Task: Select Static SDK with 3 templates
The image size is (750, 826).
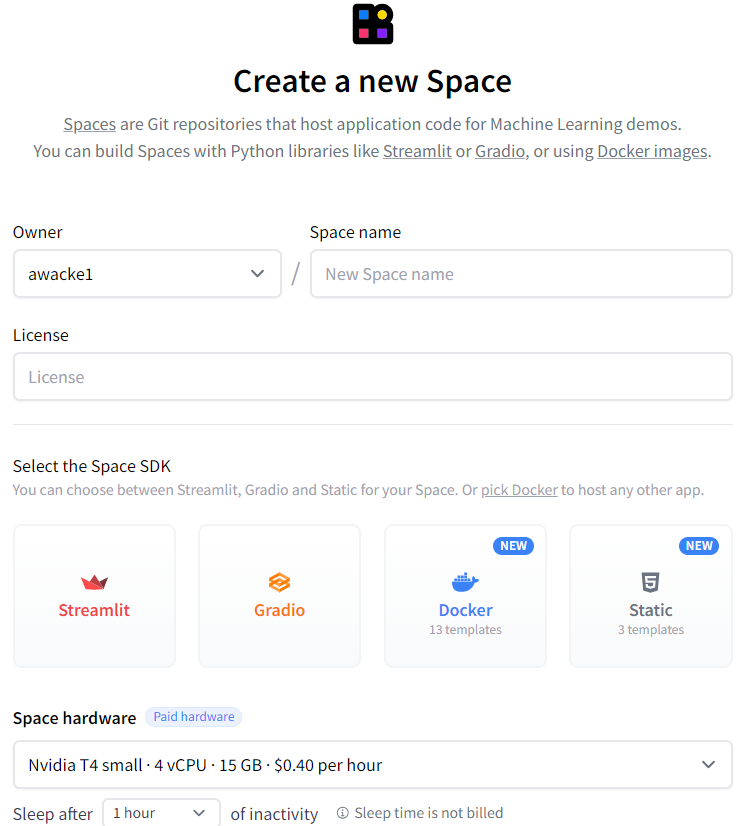Action: point(651,596)
